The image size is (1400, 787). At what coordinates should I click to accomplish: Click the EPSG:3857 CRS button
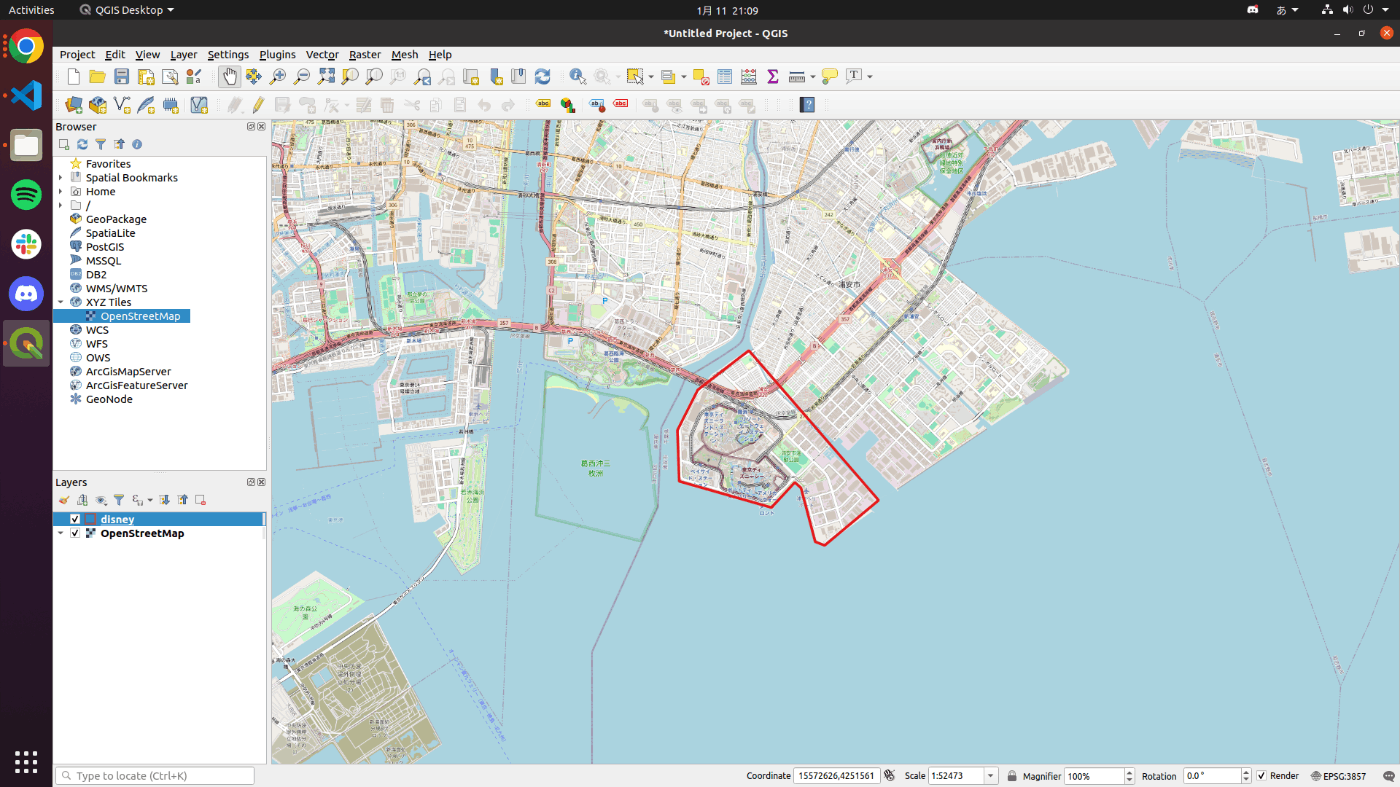(1337, 776)
